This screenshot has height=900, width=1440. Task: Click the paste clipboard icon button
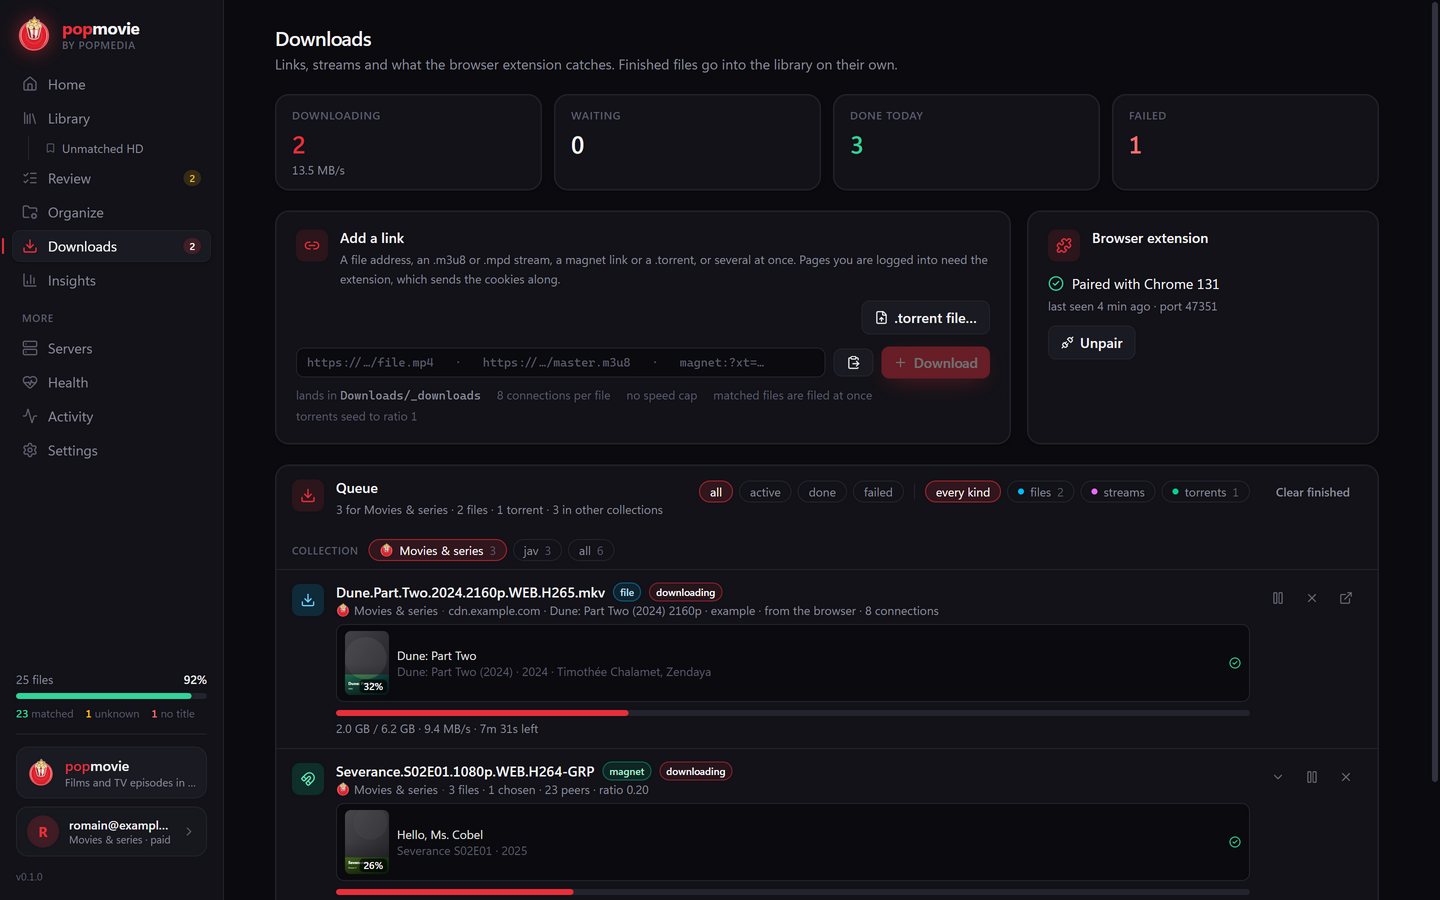(x=853, y=362)
